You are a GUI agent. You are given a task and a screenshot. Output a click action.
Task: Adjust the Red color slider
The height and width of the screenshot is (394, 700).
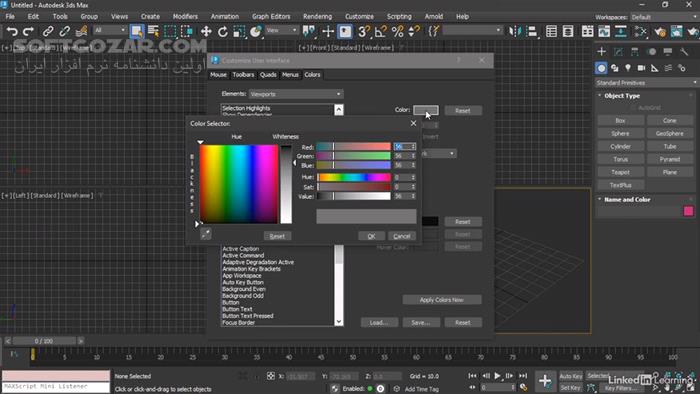tap(353, 146)
